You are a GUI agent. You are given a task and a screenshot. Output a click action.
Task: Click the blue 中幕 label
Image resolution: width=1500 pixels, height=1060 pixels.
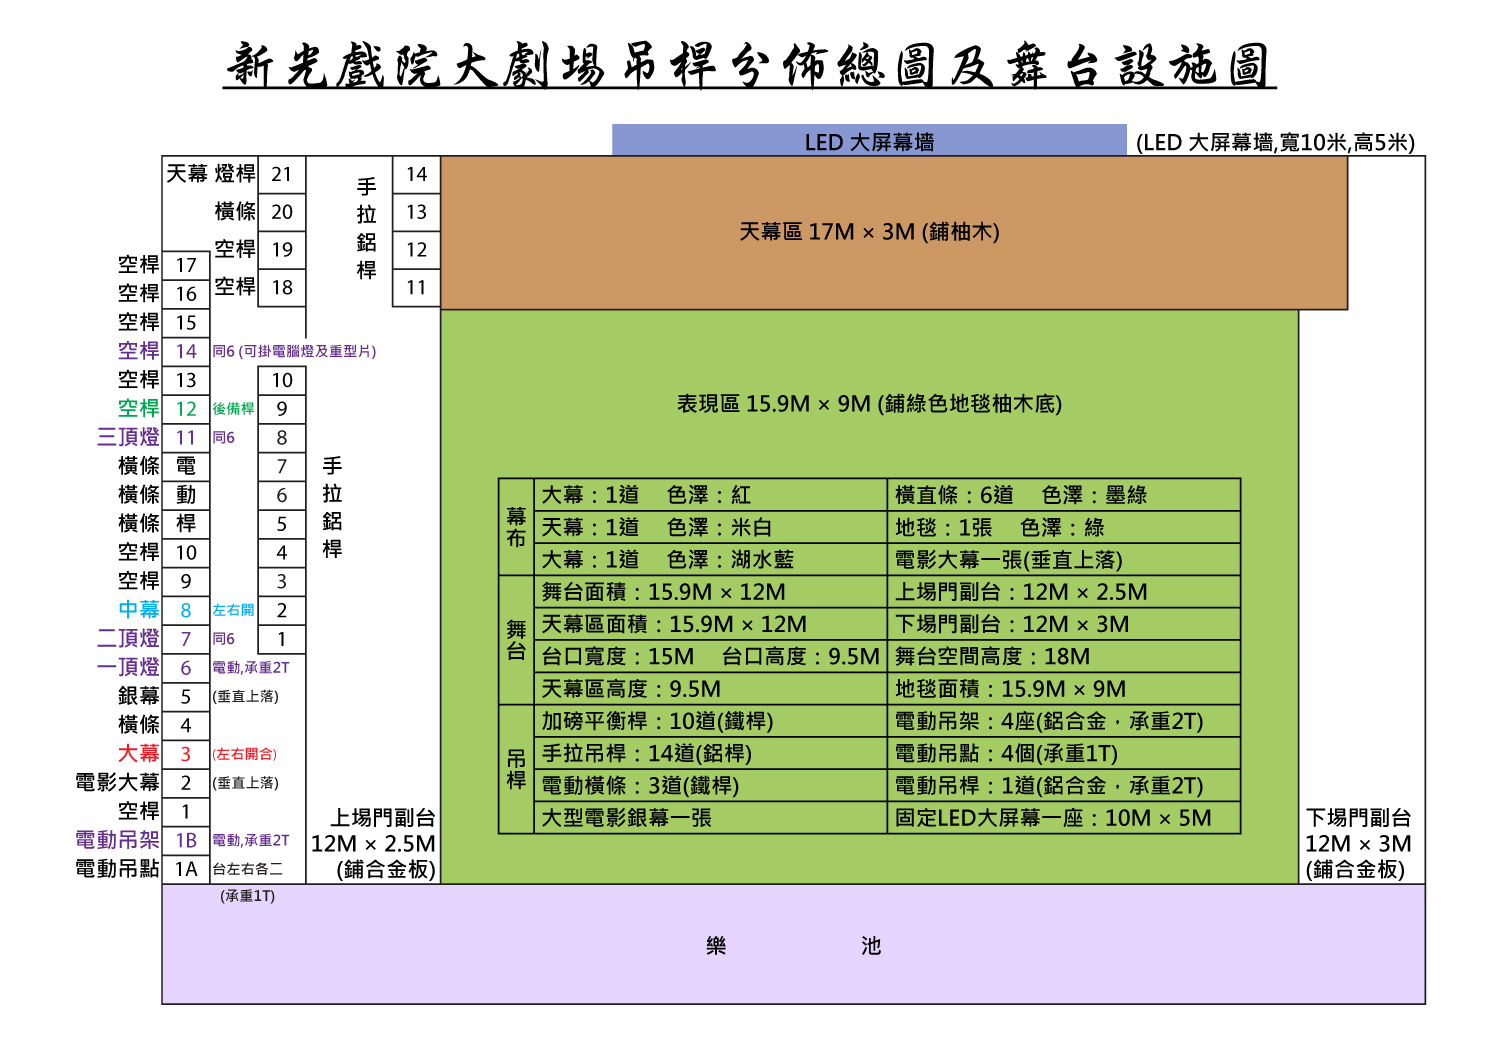[139, 609]
